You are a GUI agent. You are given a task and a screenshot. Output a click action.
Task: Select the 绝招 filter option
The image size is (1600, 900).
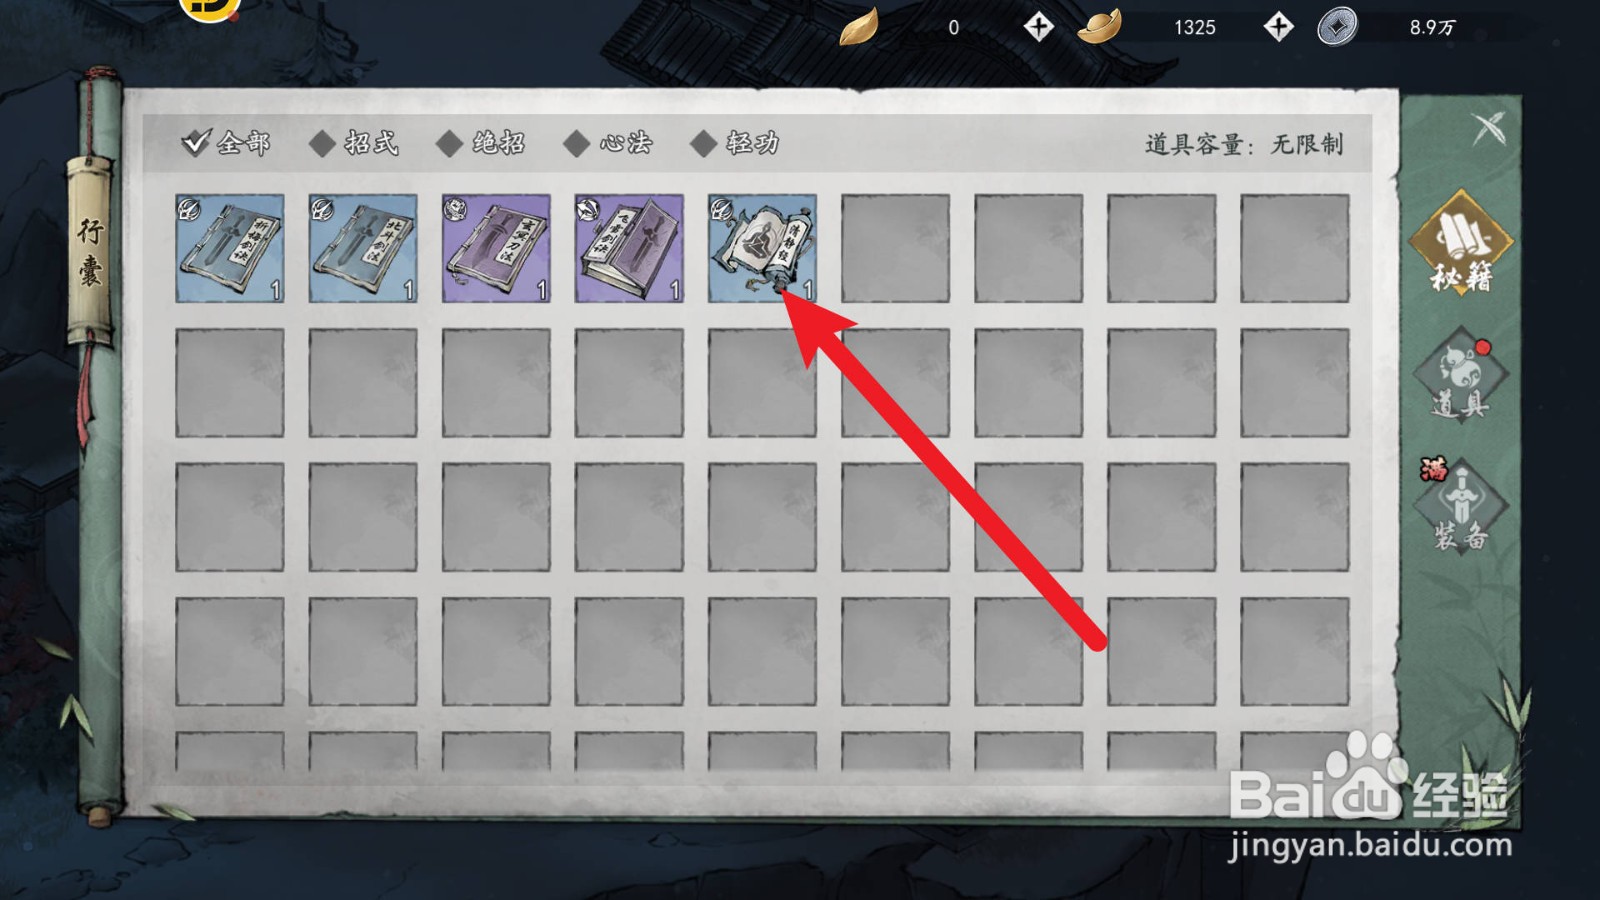pyautogui.click(x=482, y=143)
